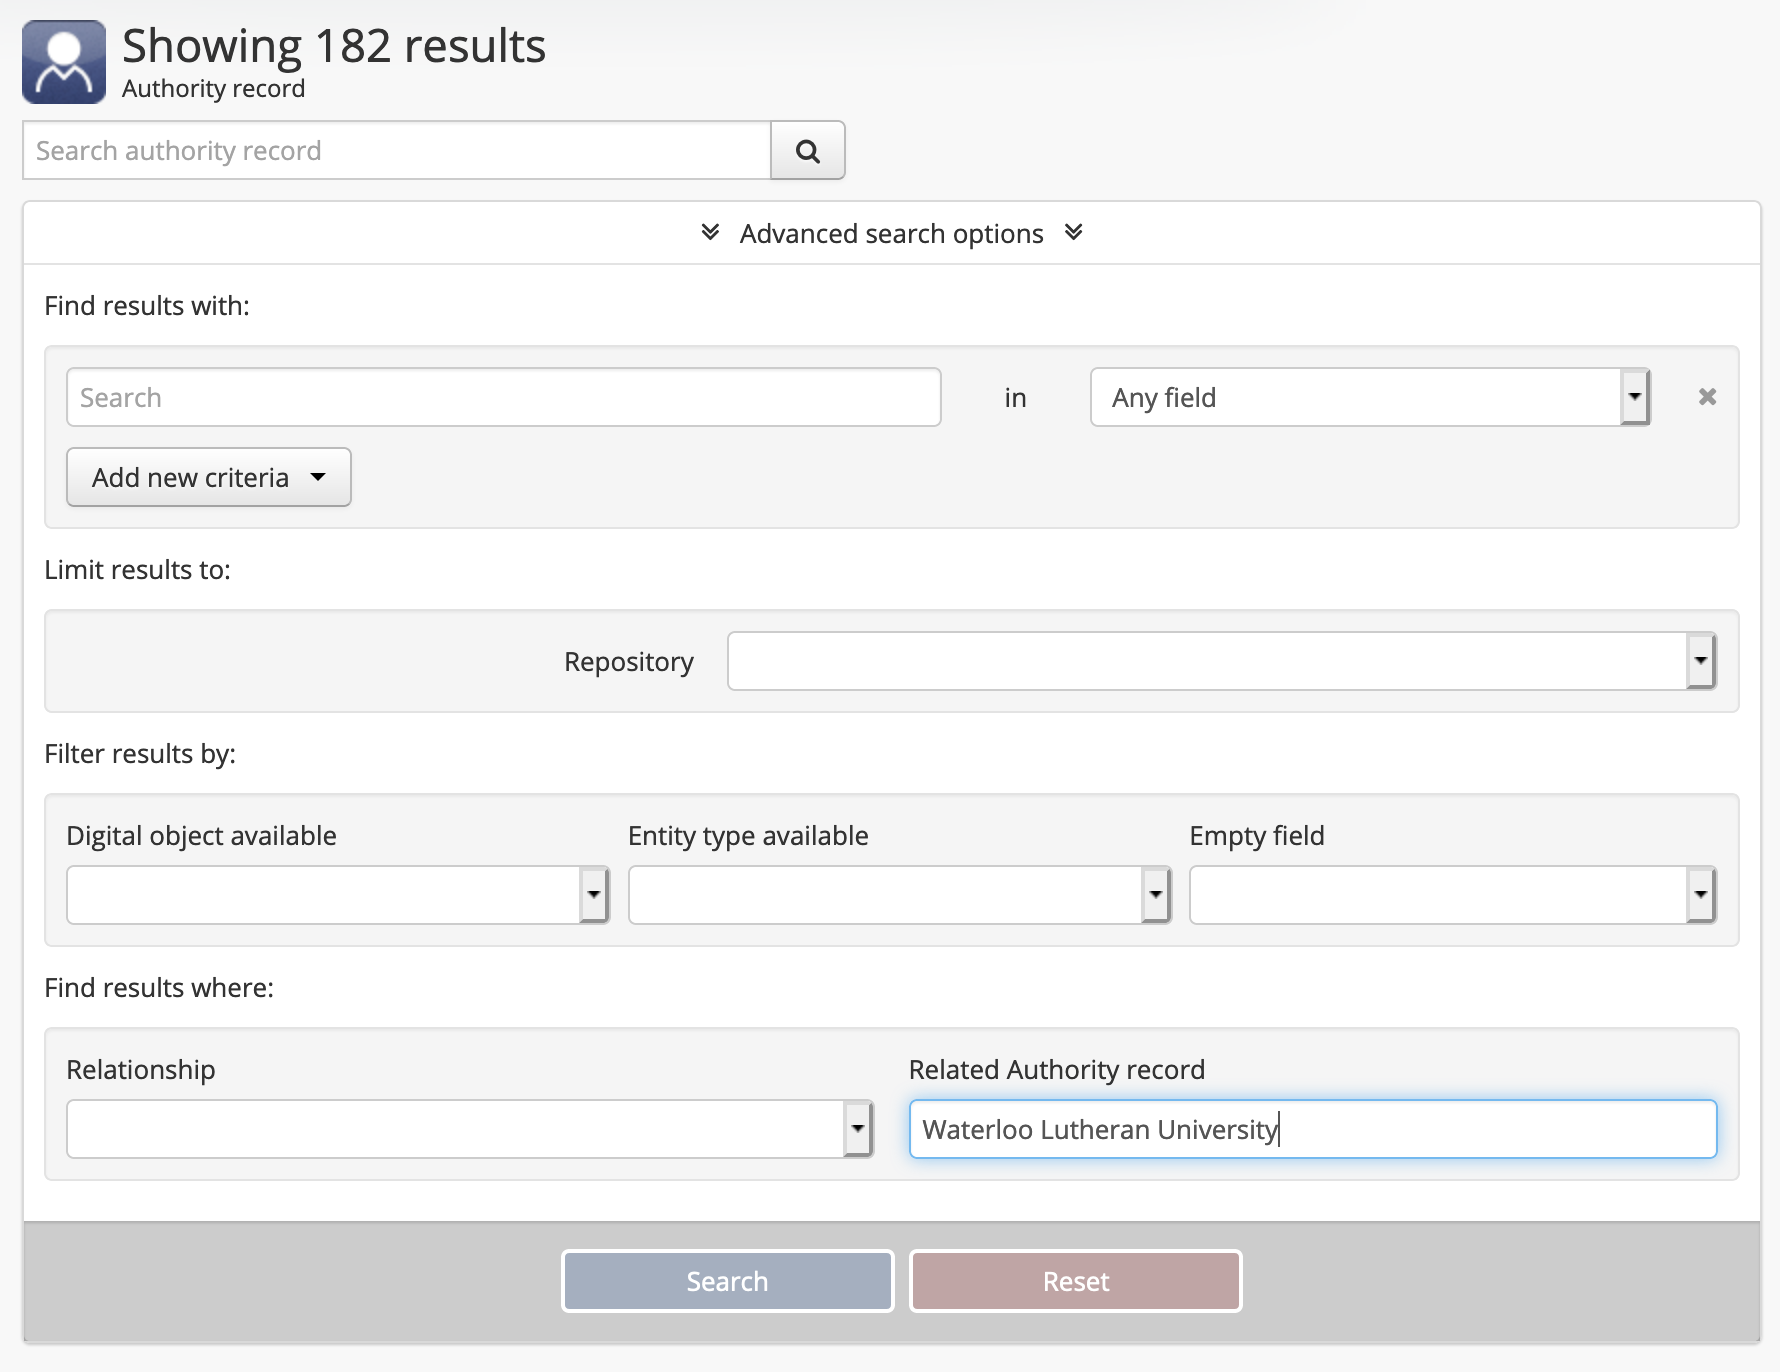Expand the Repository dropdown
This screenshot has height=1372, width=1780.
(1221, 661)
